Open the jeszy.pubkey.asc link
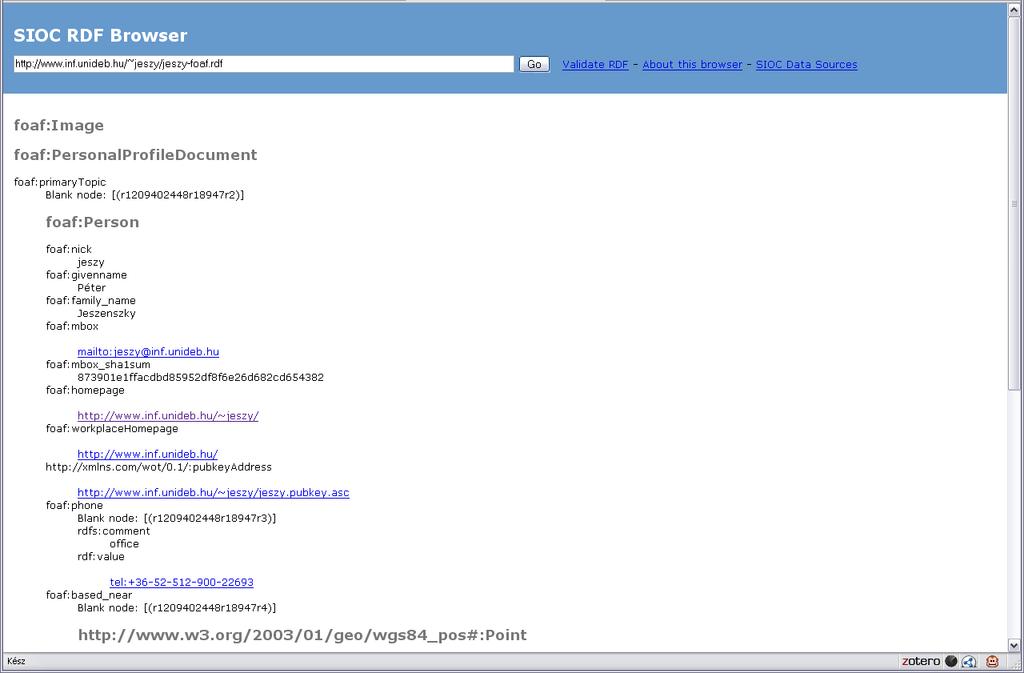The height and width of the screenshot is (673, 1024). (213, 493)
